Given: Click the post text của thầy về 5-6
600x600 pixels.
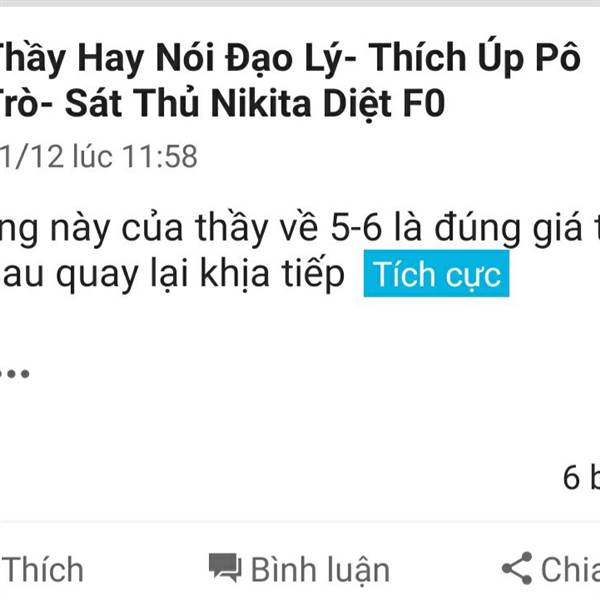Looking at the screenshot, I should (252, 228).
